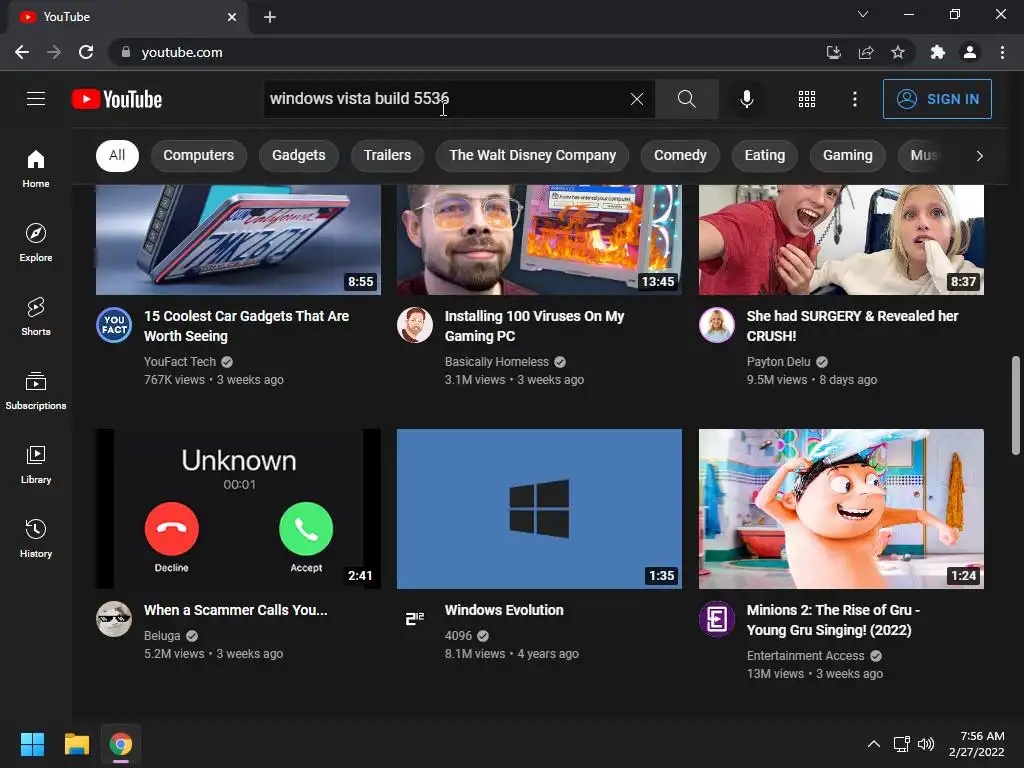Select the Trailers category chip
The width and height of the screenshot is (1024, 768).
(387, 155)
